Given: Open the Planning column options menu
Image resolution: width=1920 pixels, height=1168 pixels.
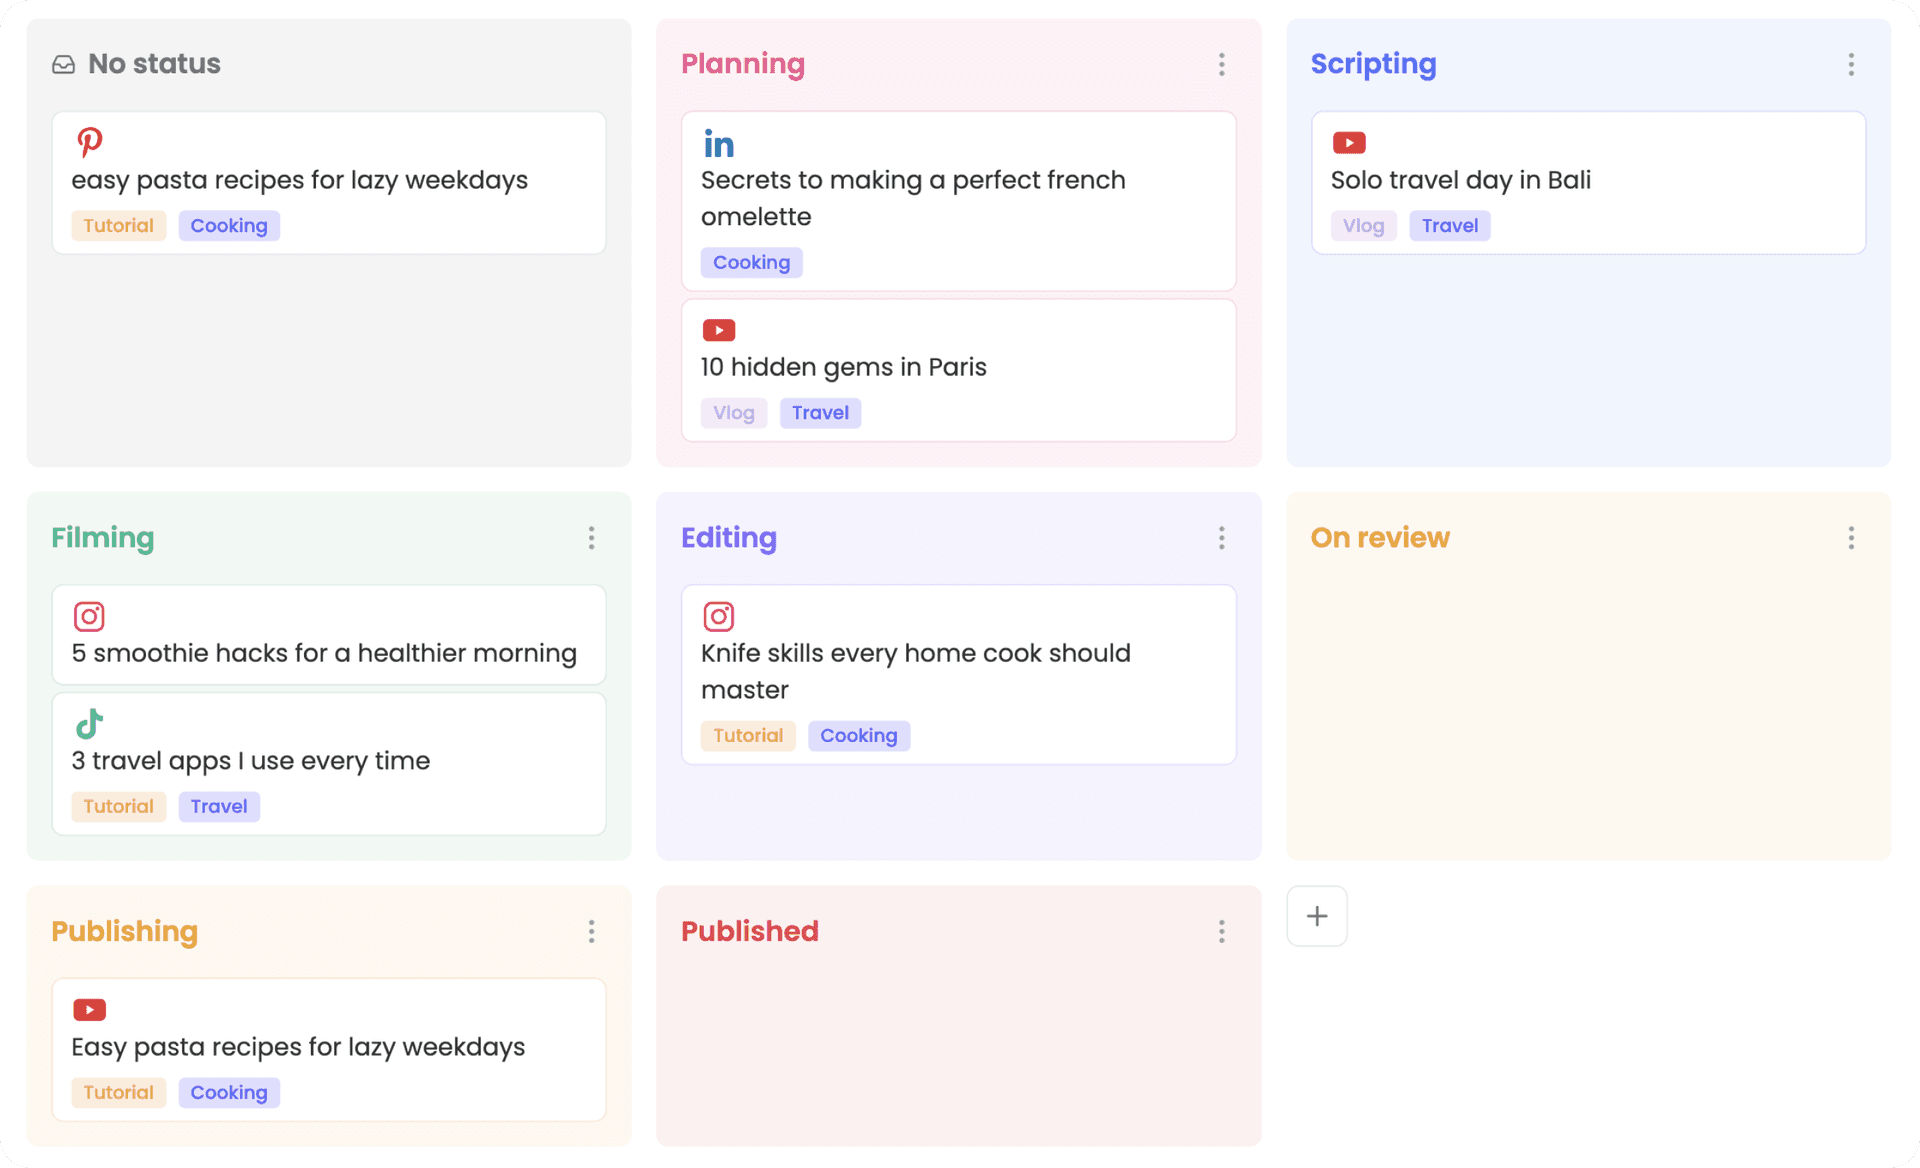Looking at the screenshot, I should pos(1221,65).
